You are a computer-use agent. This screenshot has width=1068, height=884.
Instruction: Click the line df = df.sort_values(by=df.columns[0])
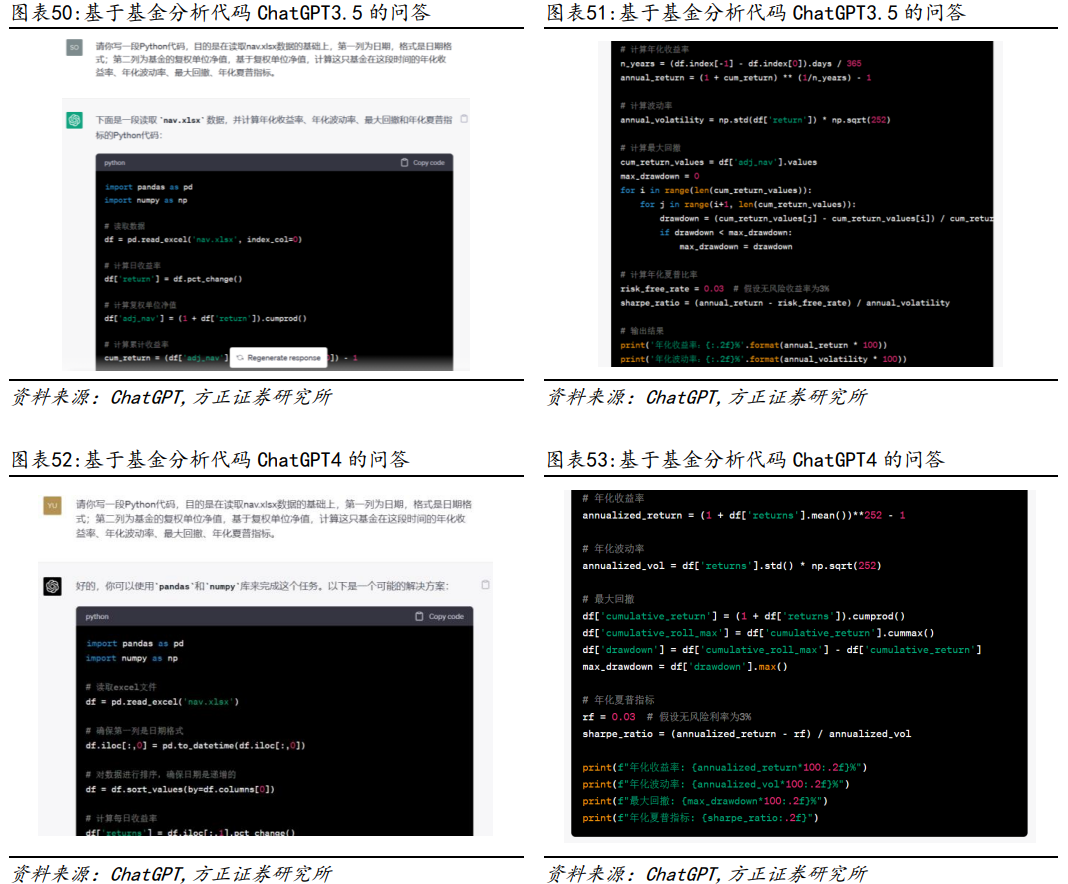coord(180,789)
